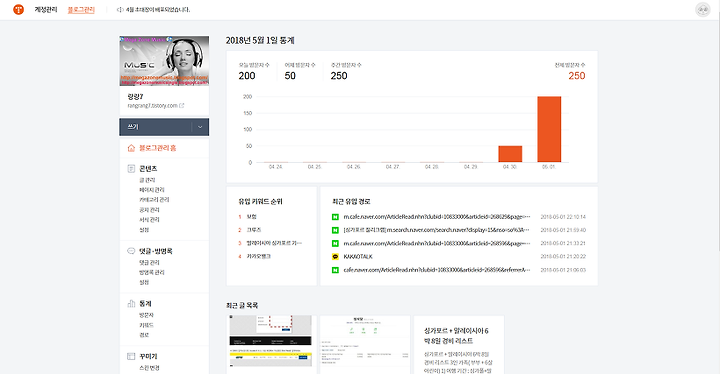Click the Naver icon on the 21:33:21 referrer row

(335, 244)
